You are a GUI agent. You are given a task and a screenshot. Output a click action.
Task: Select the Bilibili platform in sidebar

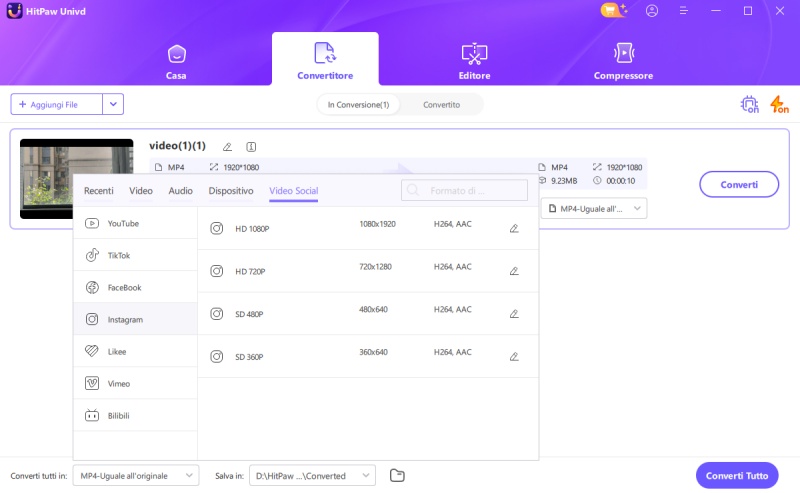[135, 415]
